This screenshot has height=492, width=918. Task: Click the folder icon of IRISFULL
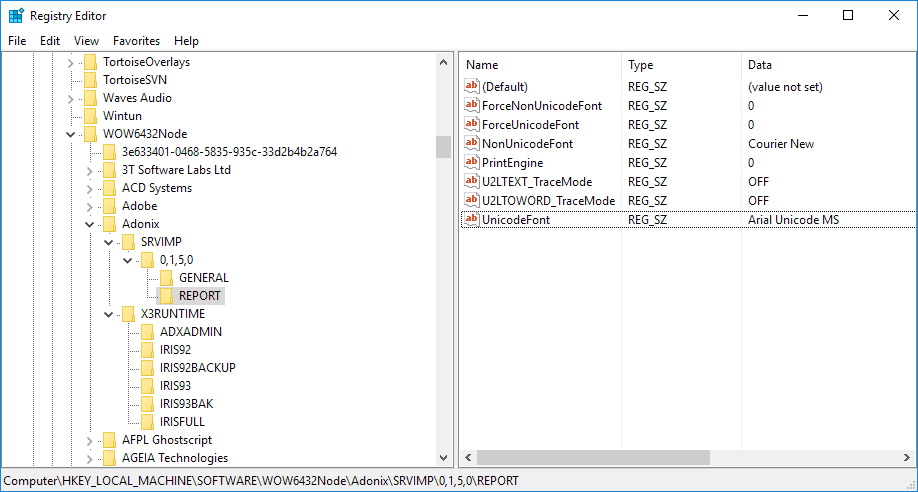tap(148, 422)
